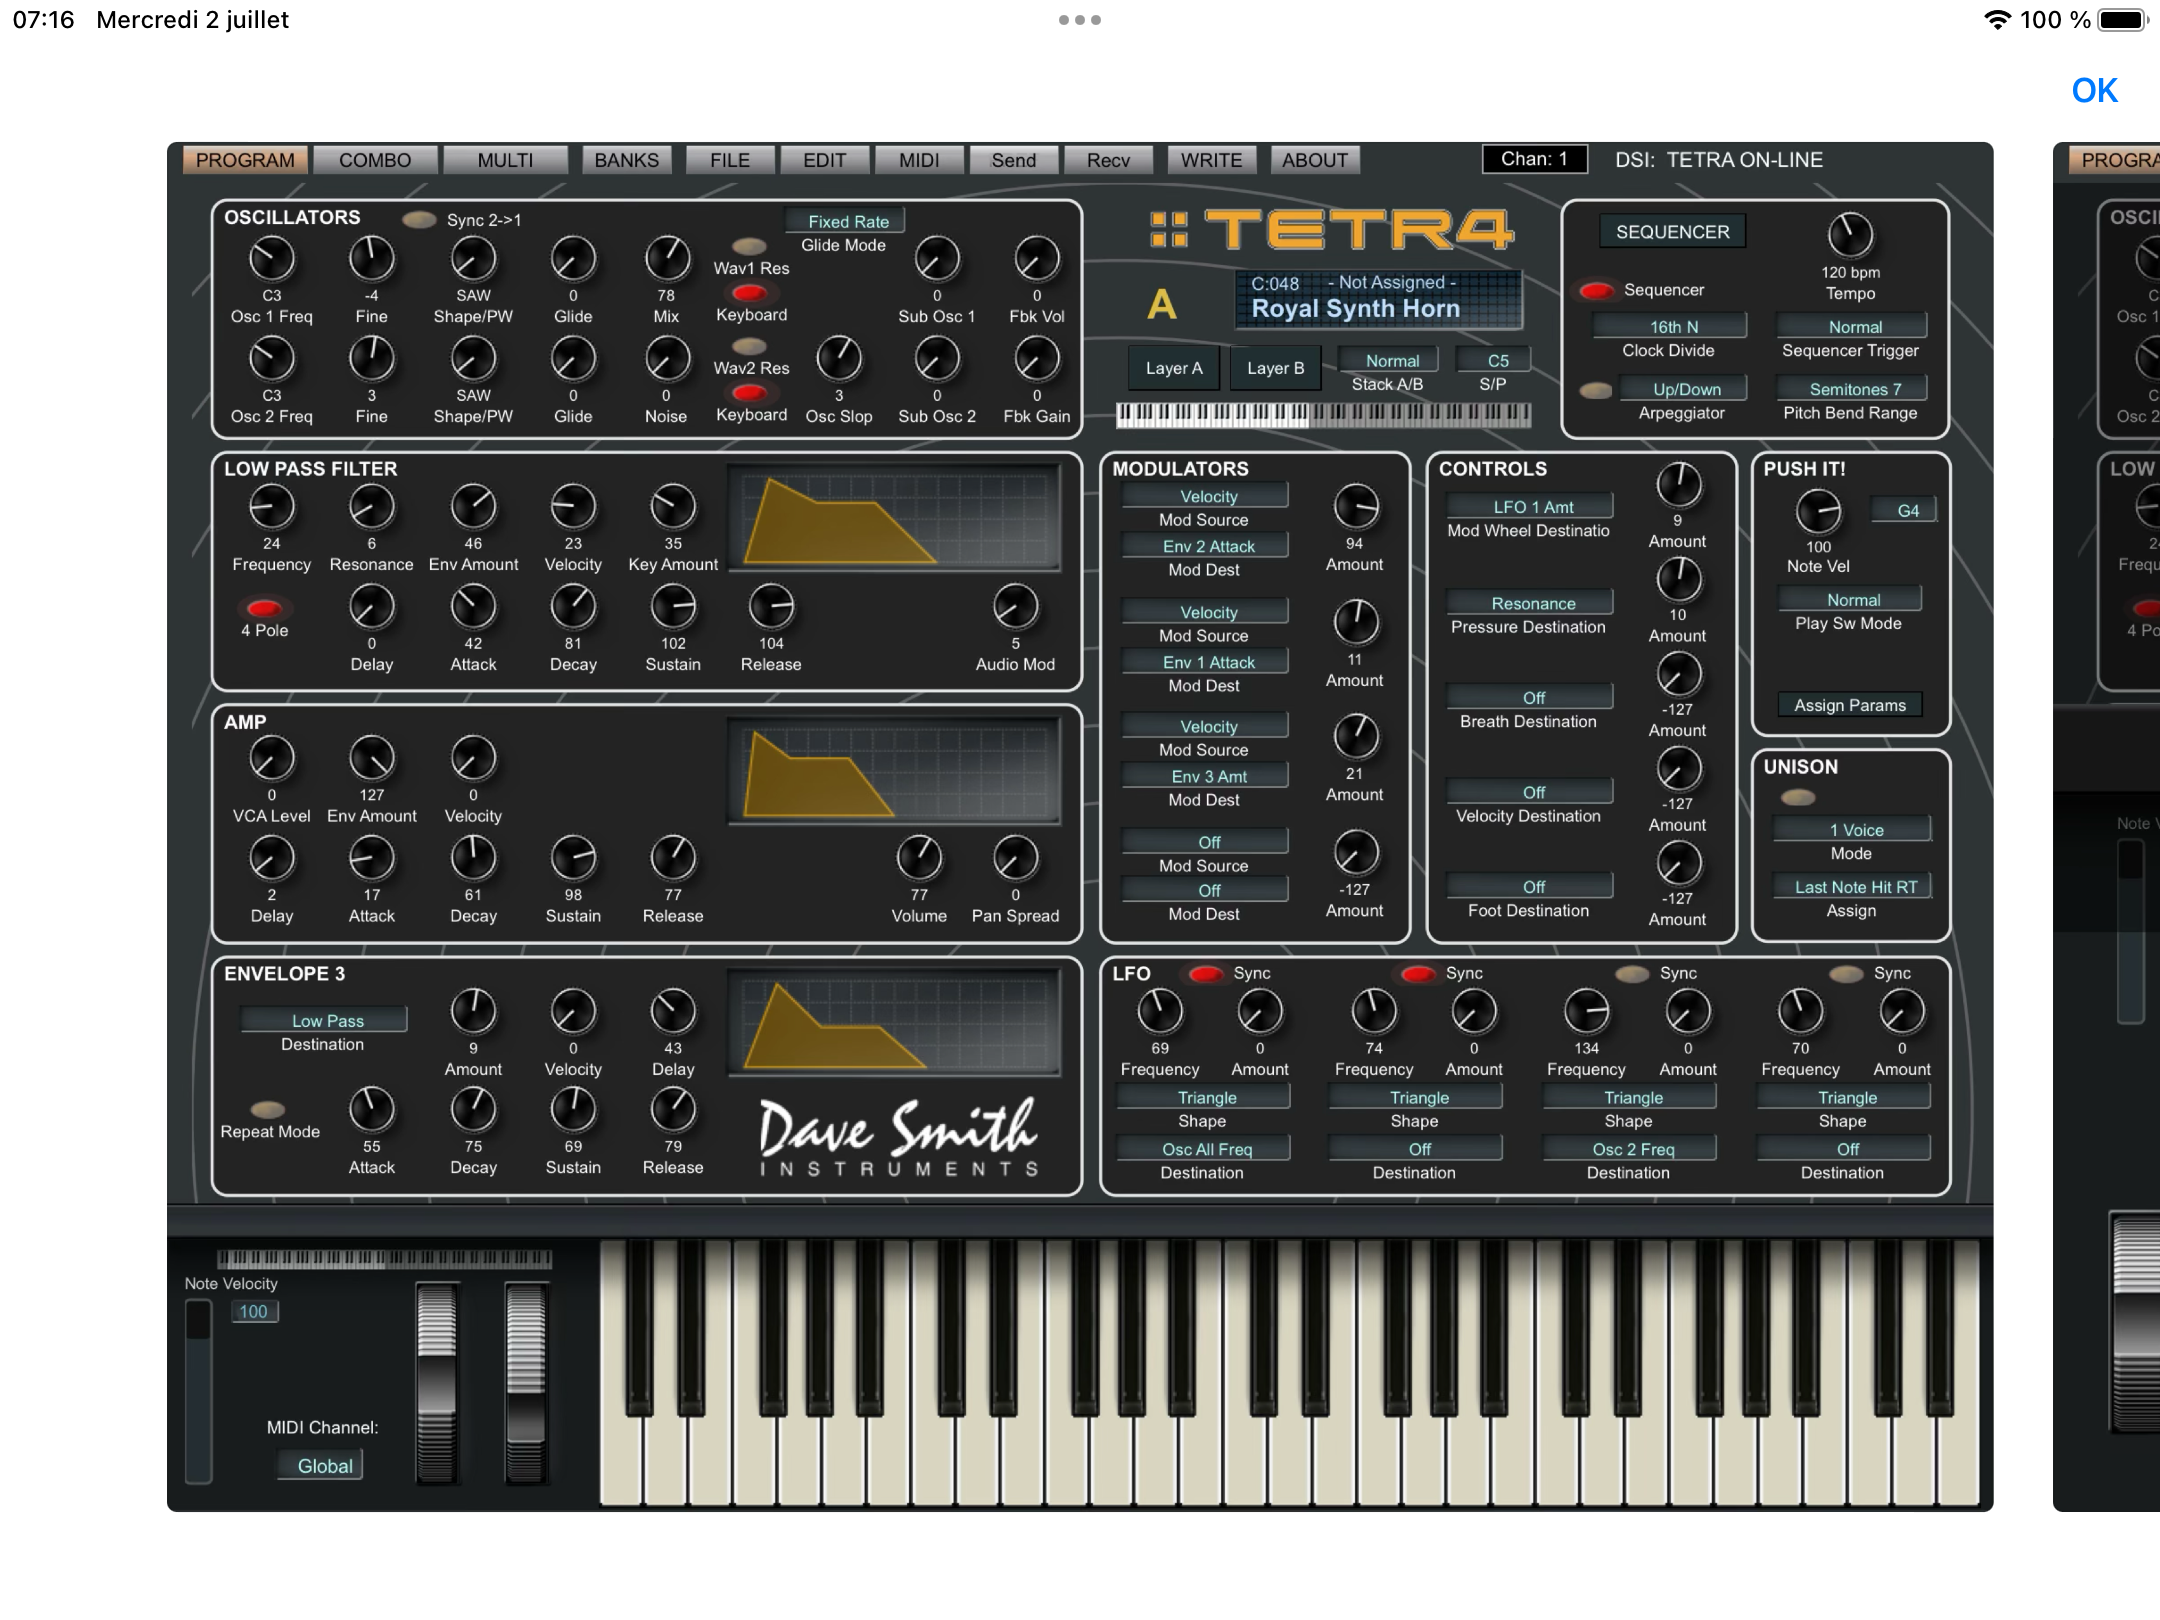
Task: Click the Noise level knob
Action: coord(666,359)
